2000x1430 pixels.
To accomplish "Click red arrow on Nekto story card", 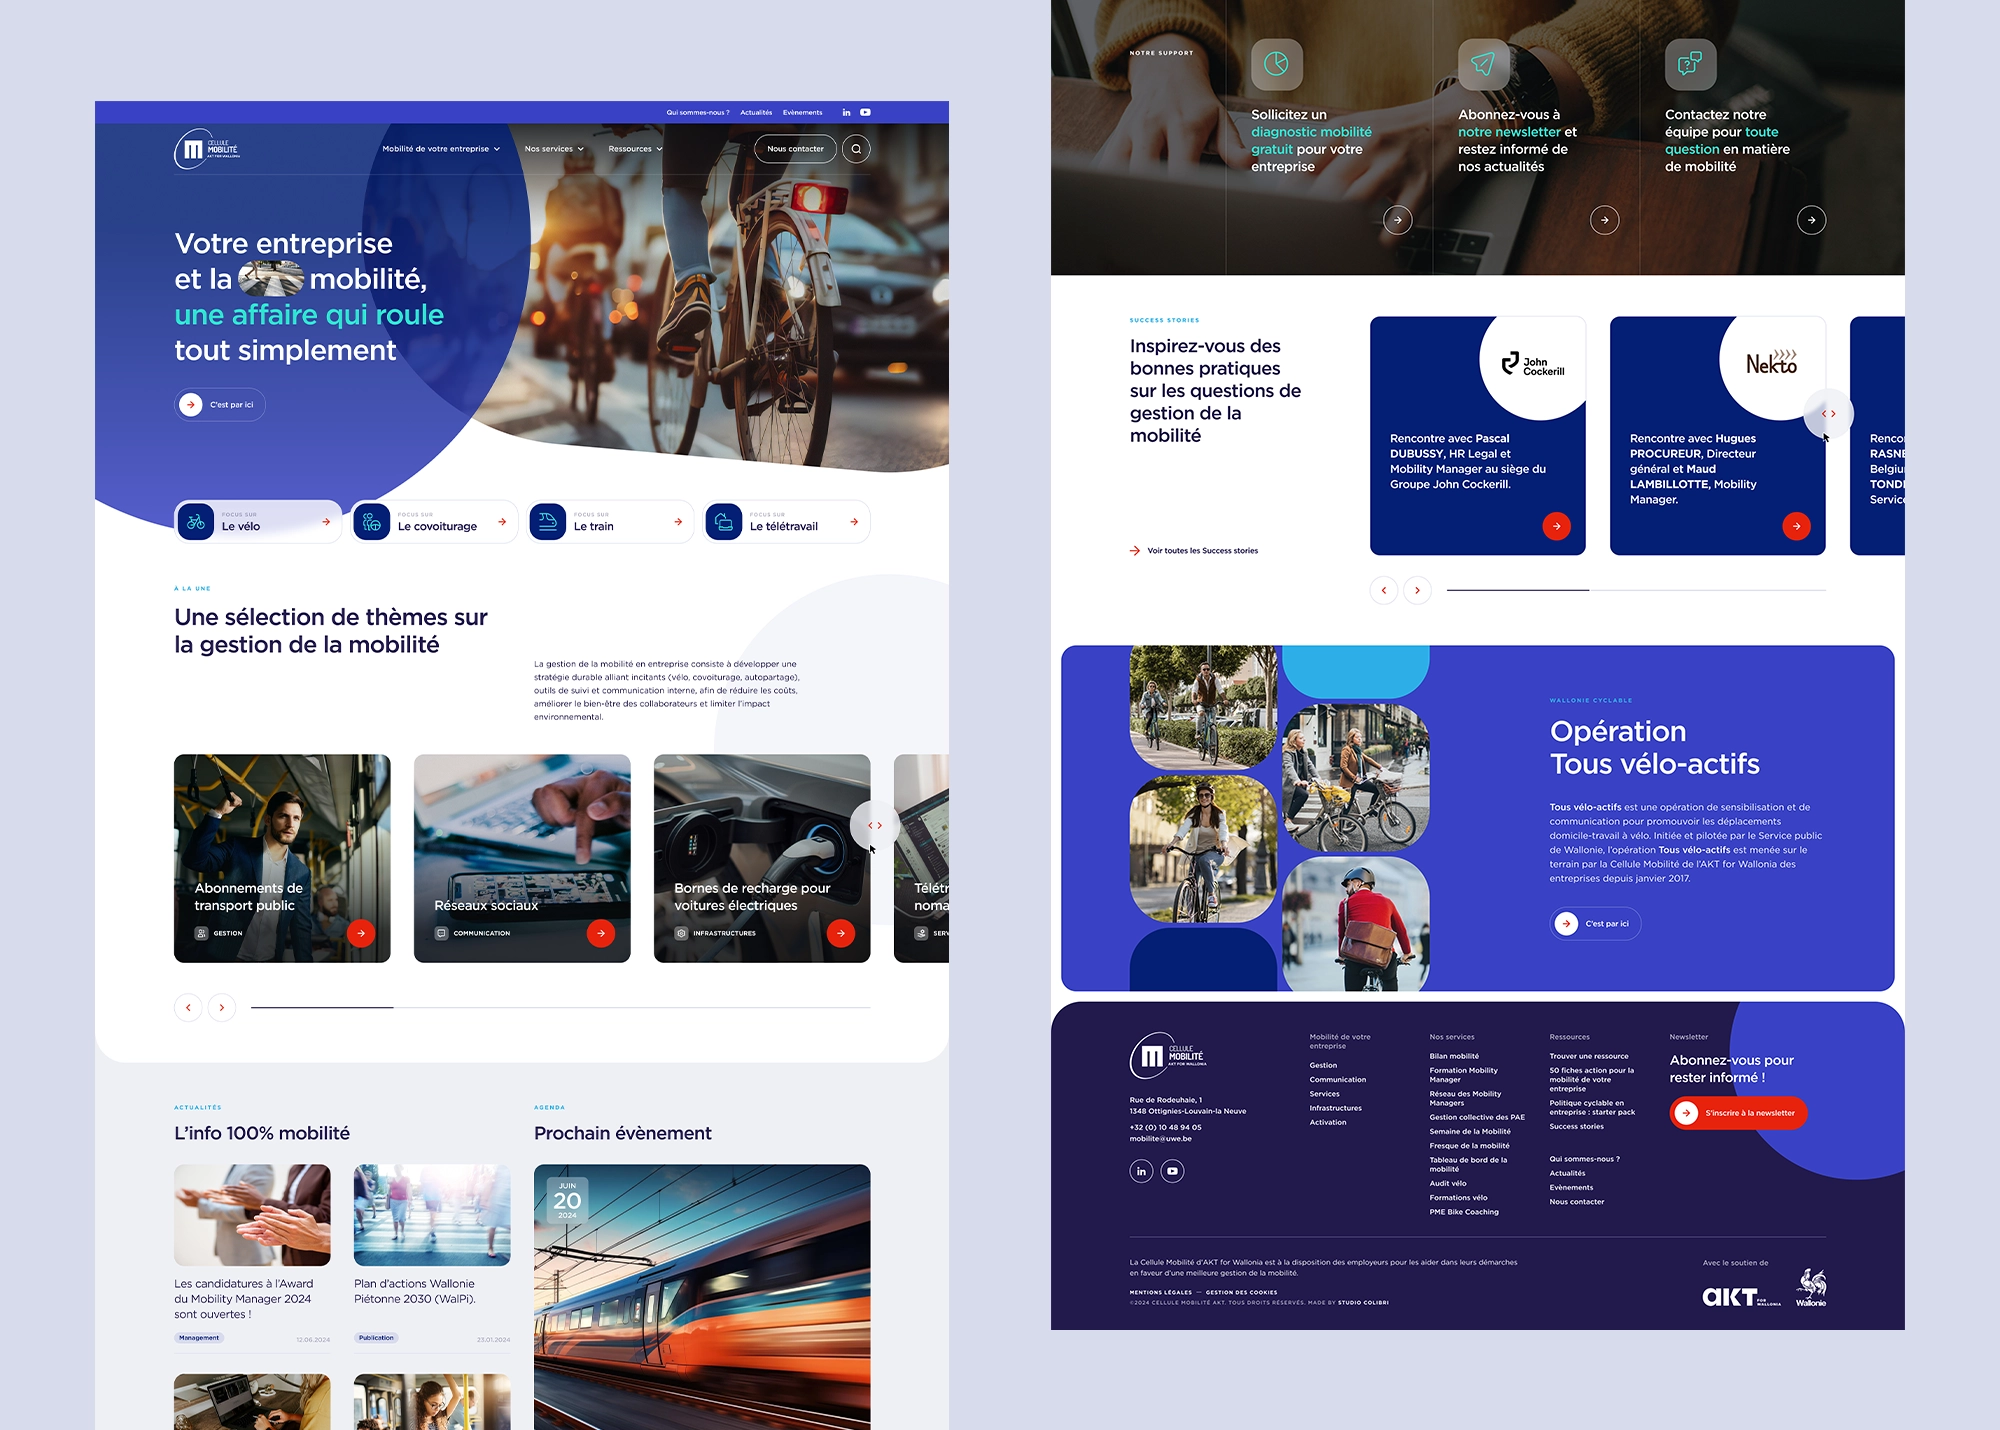I will tap(1797, 526).
